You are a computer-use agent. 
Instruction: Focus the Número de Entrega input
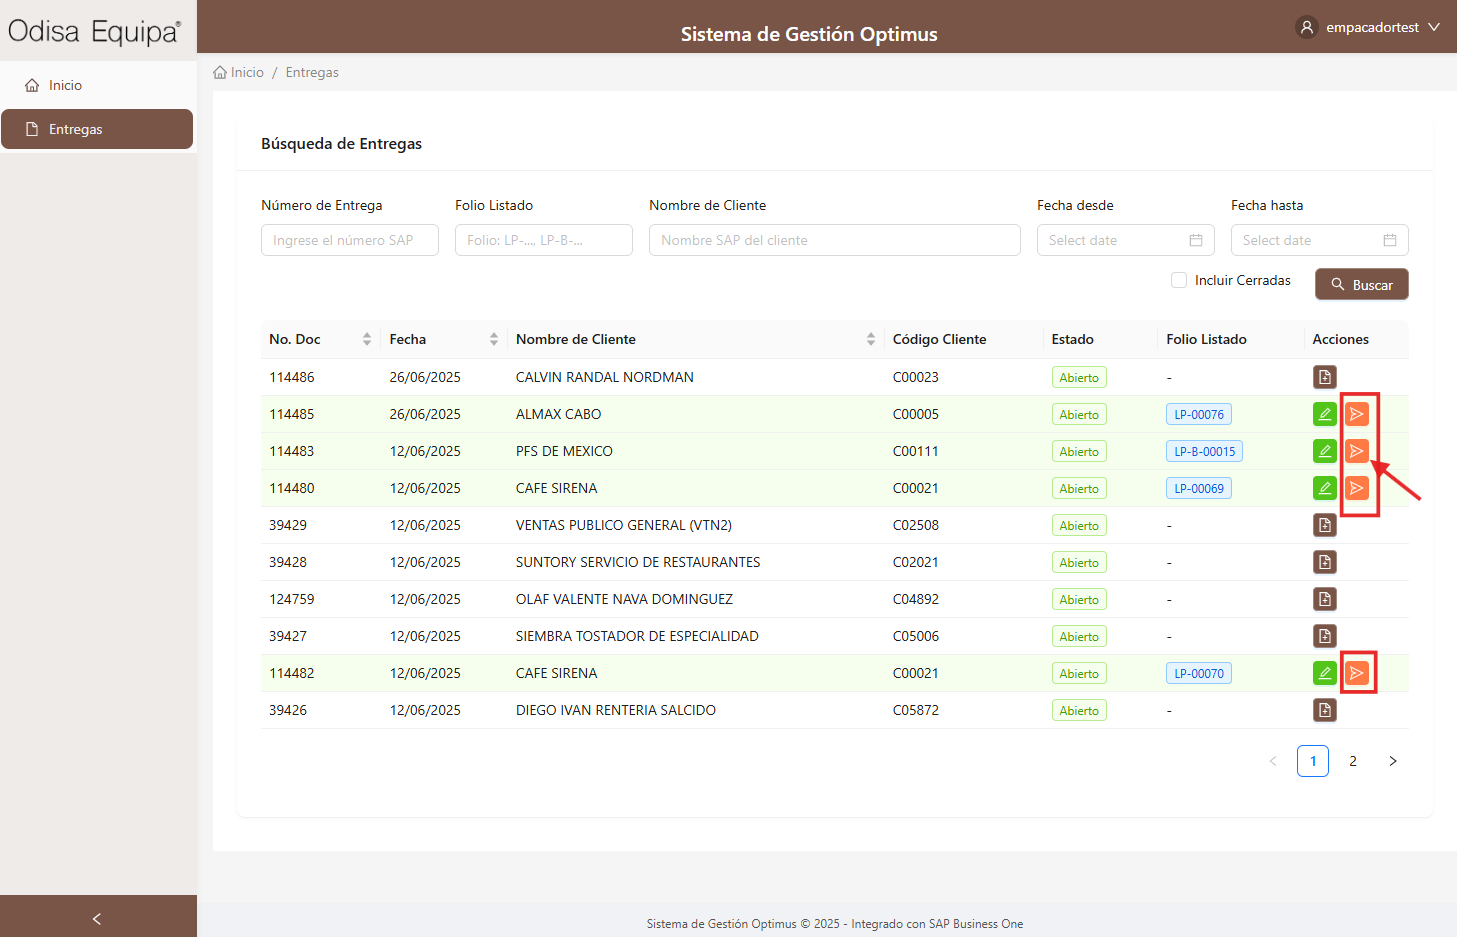[350, 240]
